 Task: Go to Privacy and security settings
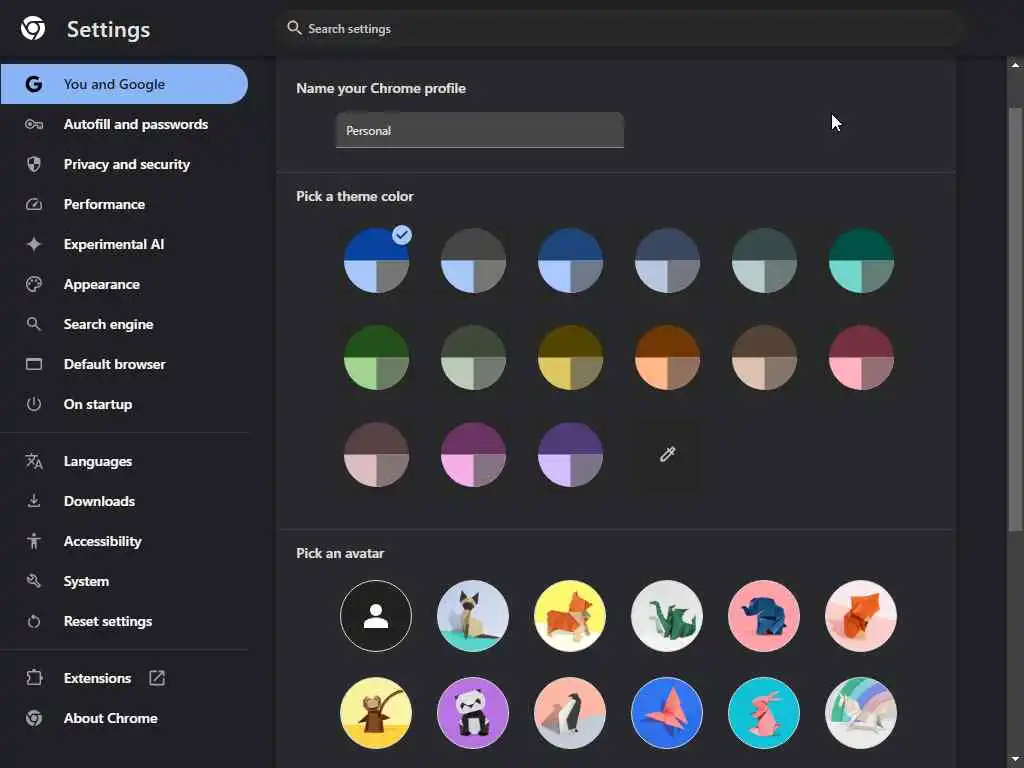tap(124, 164)
